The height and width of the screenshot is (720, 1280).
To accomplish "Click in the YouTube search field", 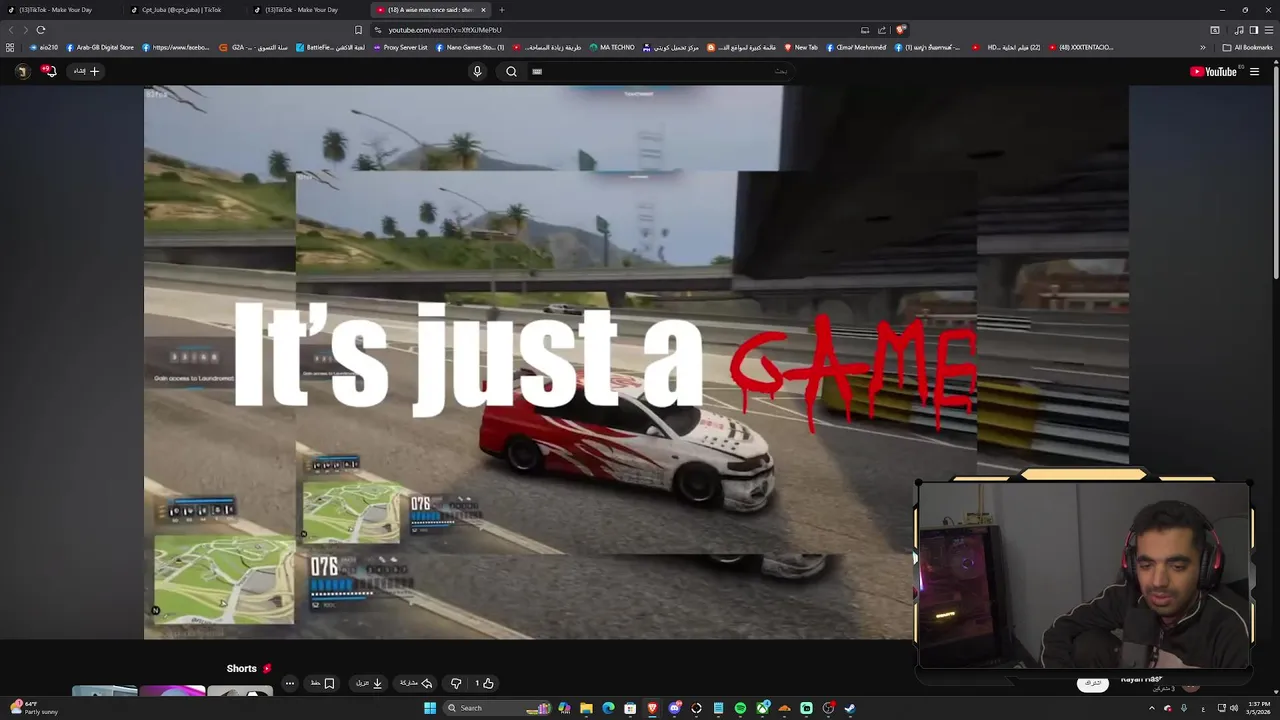I will pos(660,71).
